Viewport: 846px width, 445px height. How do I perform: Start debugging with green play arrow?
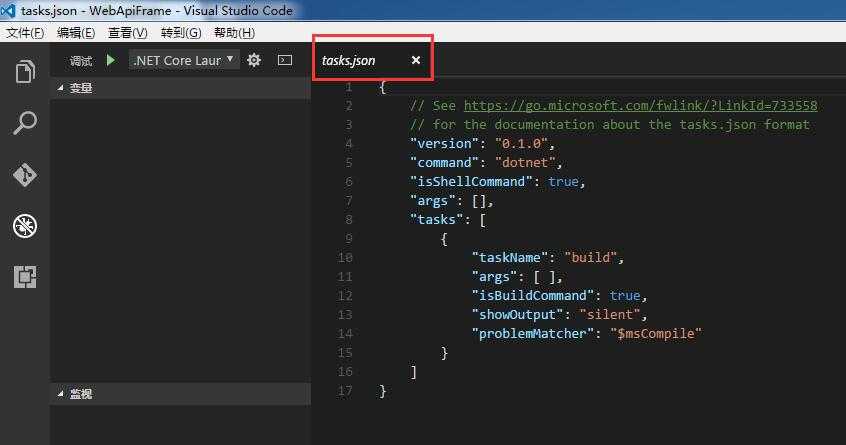[111, 60]
